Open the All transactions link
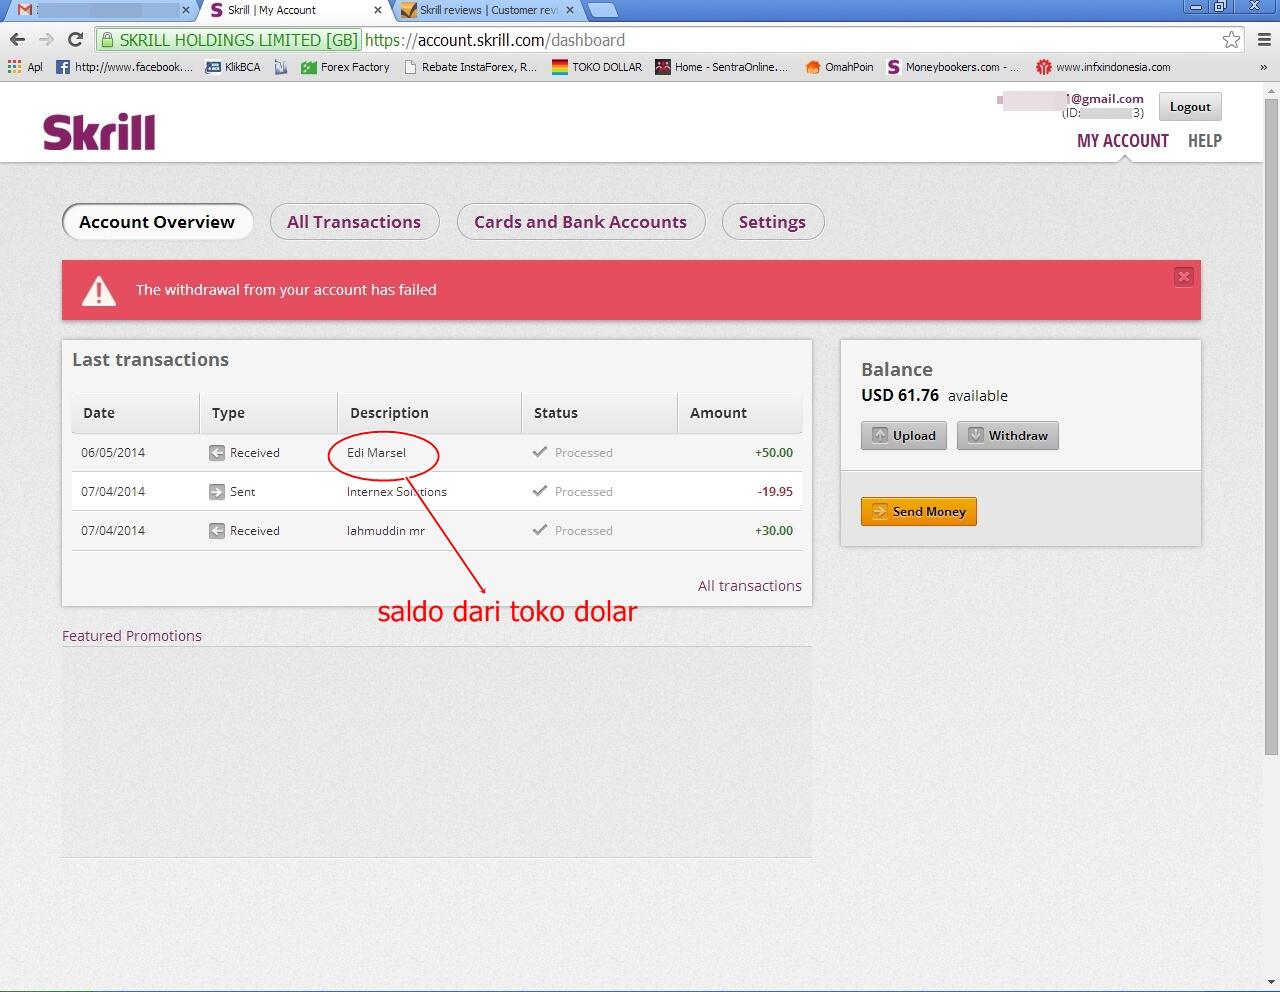Viewport: 1280px width, 992px height. pos(749,585)
